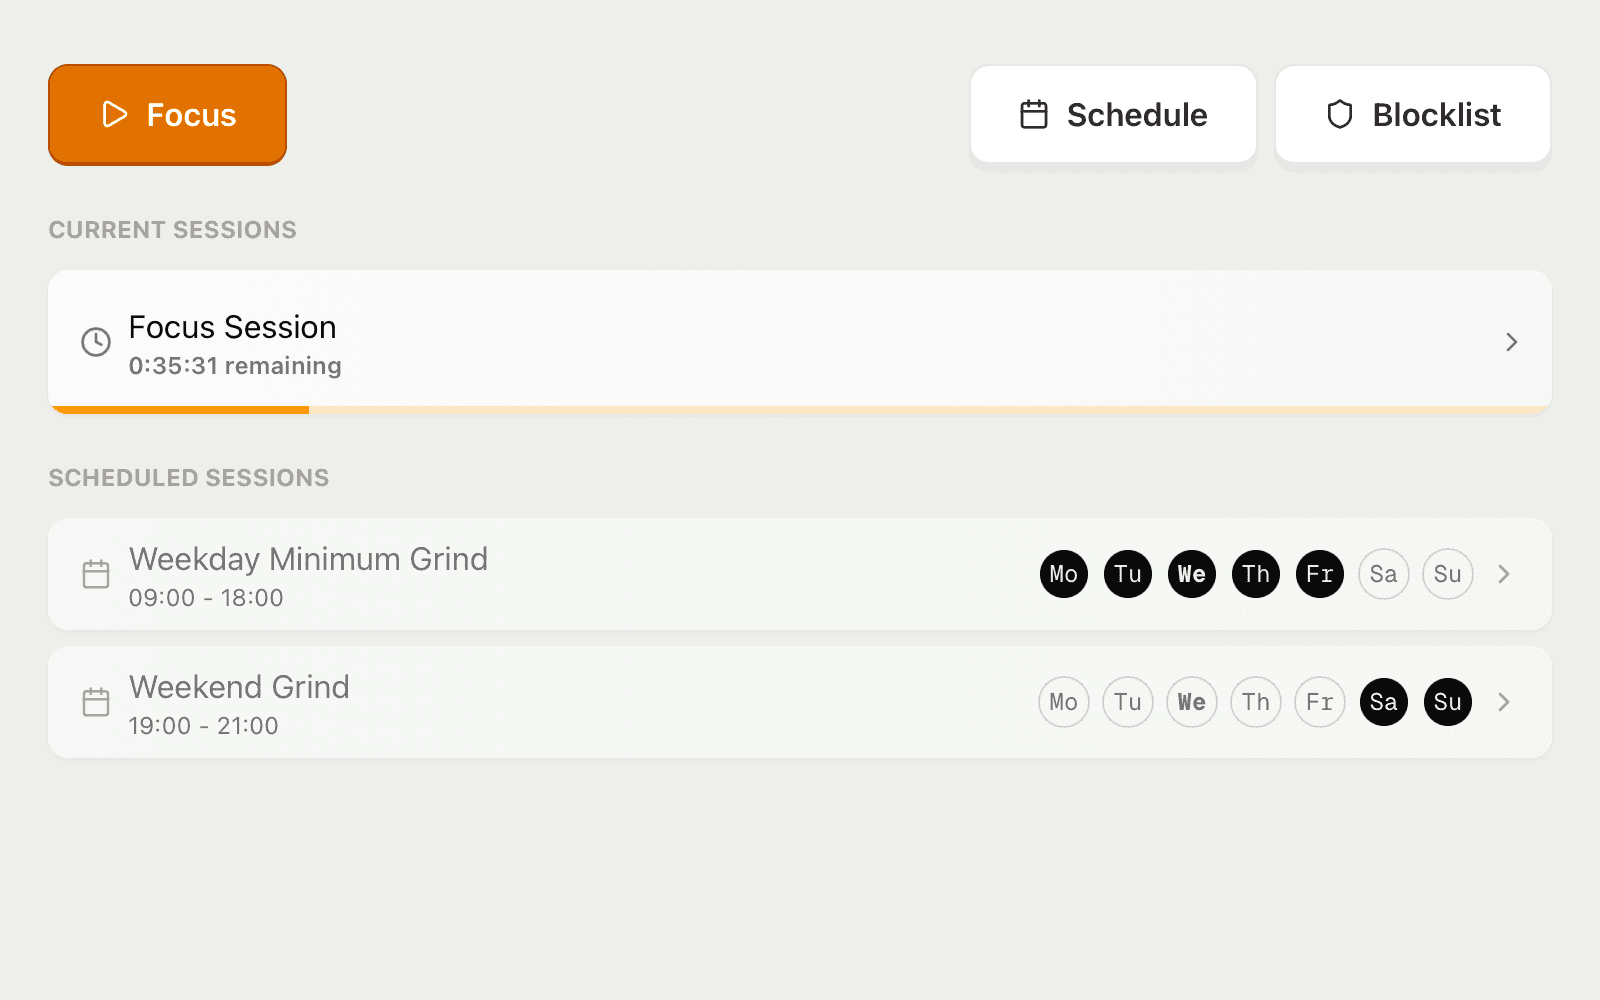Expand the Focus Session details chevron
Image resolution: width=1600 pixels, height=1000 pixels.
(1511, 342)
